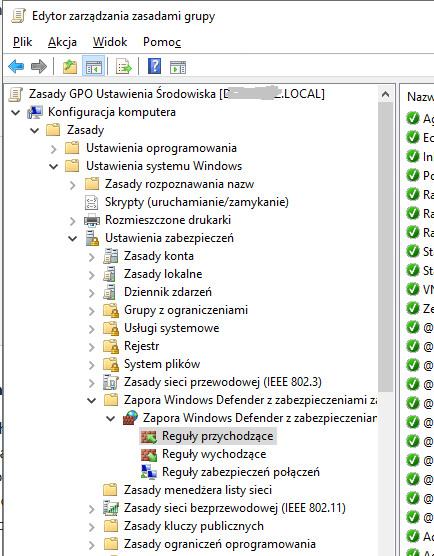Toggle the Show/Hide Console Tree icon
Viewport: 434px width, 556px height.
click(94, 66)
